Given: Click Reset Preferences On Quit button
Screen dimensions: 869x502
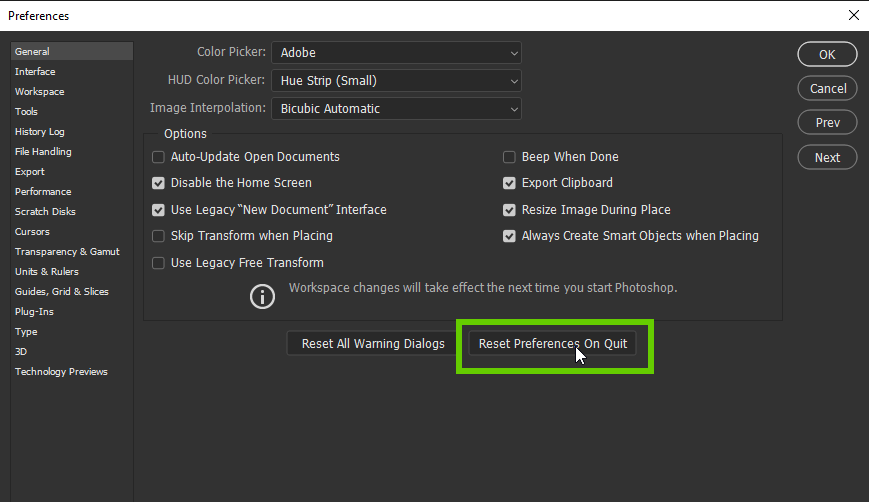Looking at the screenshot, I should [x=553, y=344].
